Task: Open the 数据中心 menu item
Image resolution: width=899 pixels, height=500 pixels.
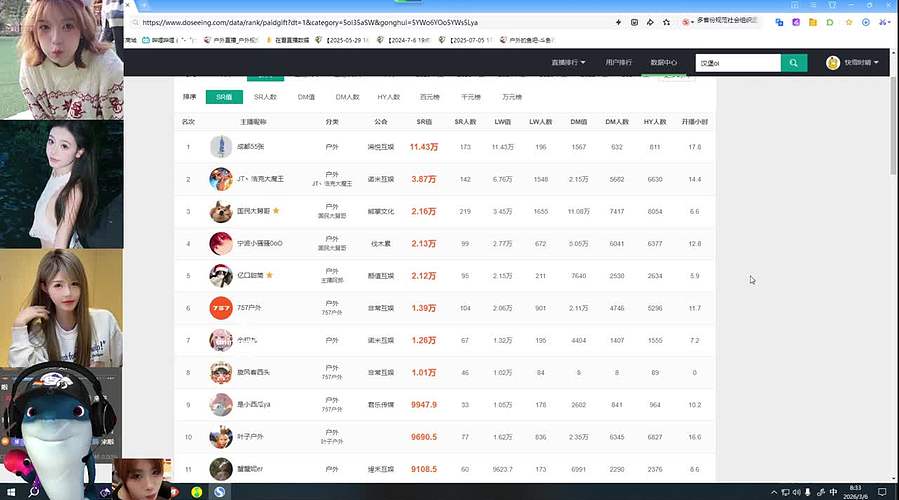Action: pyautogui.click(x=663, y=62)
